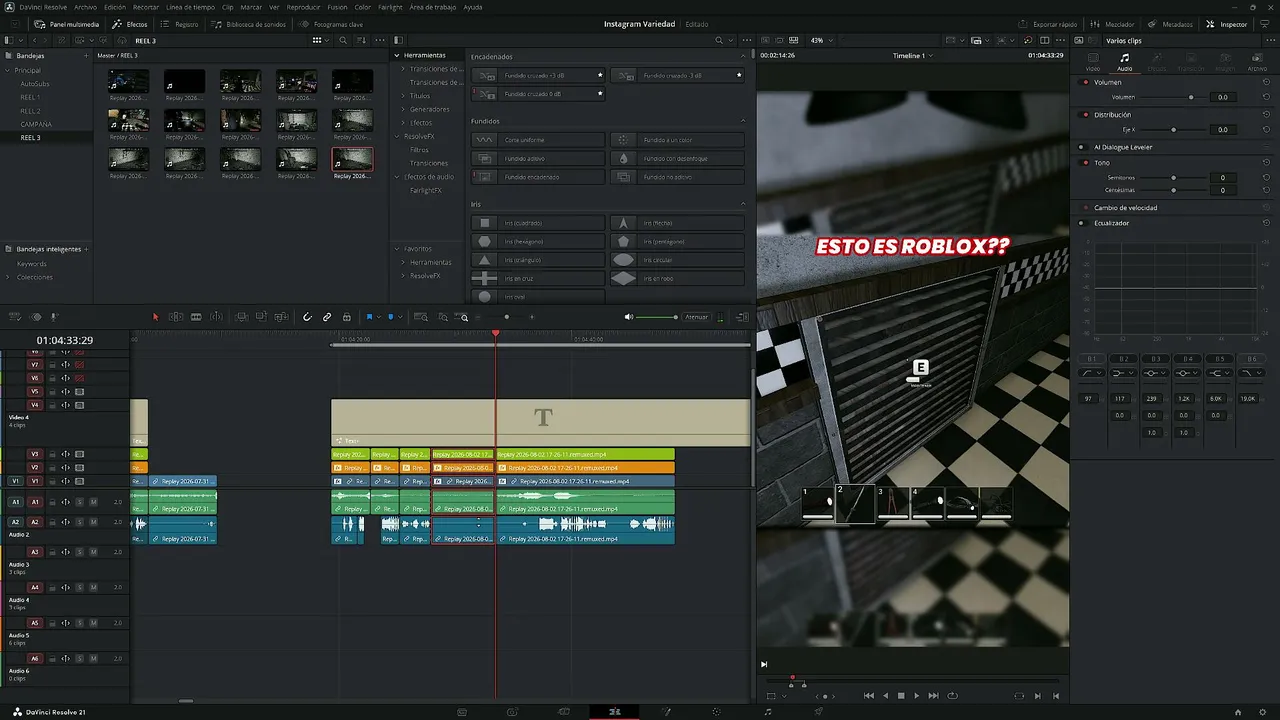Open the Timeline 1 selector dropdown

click(x=912, y=56)
